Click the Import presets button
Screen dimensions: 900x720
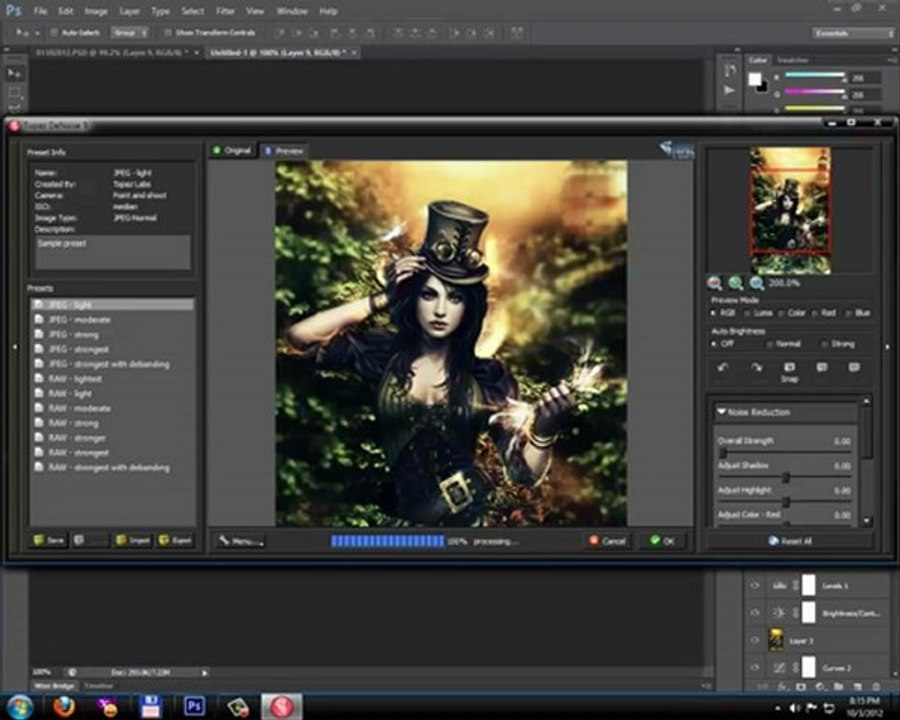(133, 540)
